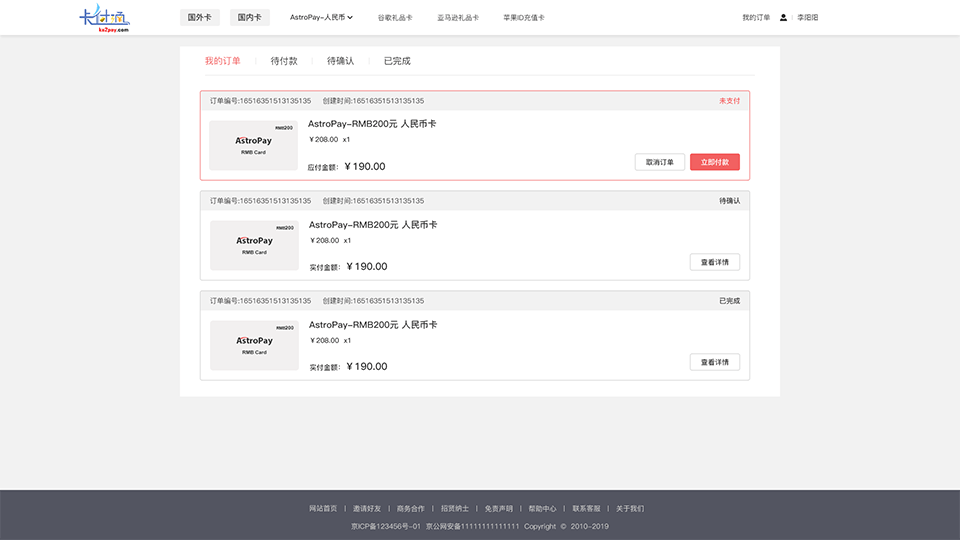The width and height of the screenshot is (960, 540).
Task: Click the user profile icon in the header
Action: [x=783, y=18]
